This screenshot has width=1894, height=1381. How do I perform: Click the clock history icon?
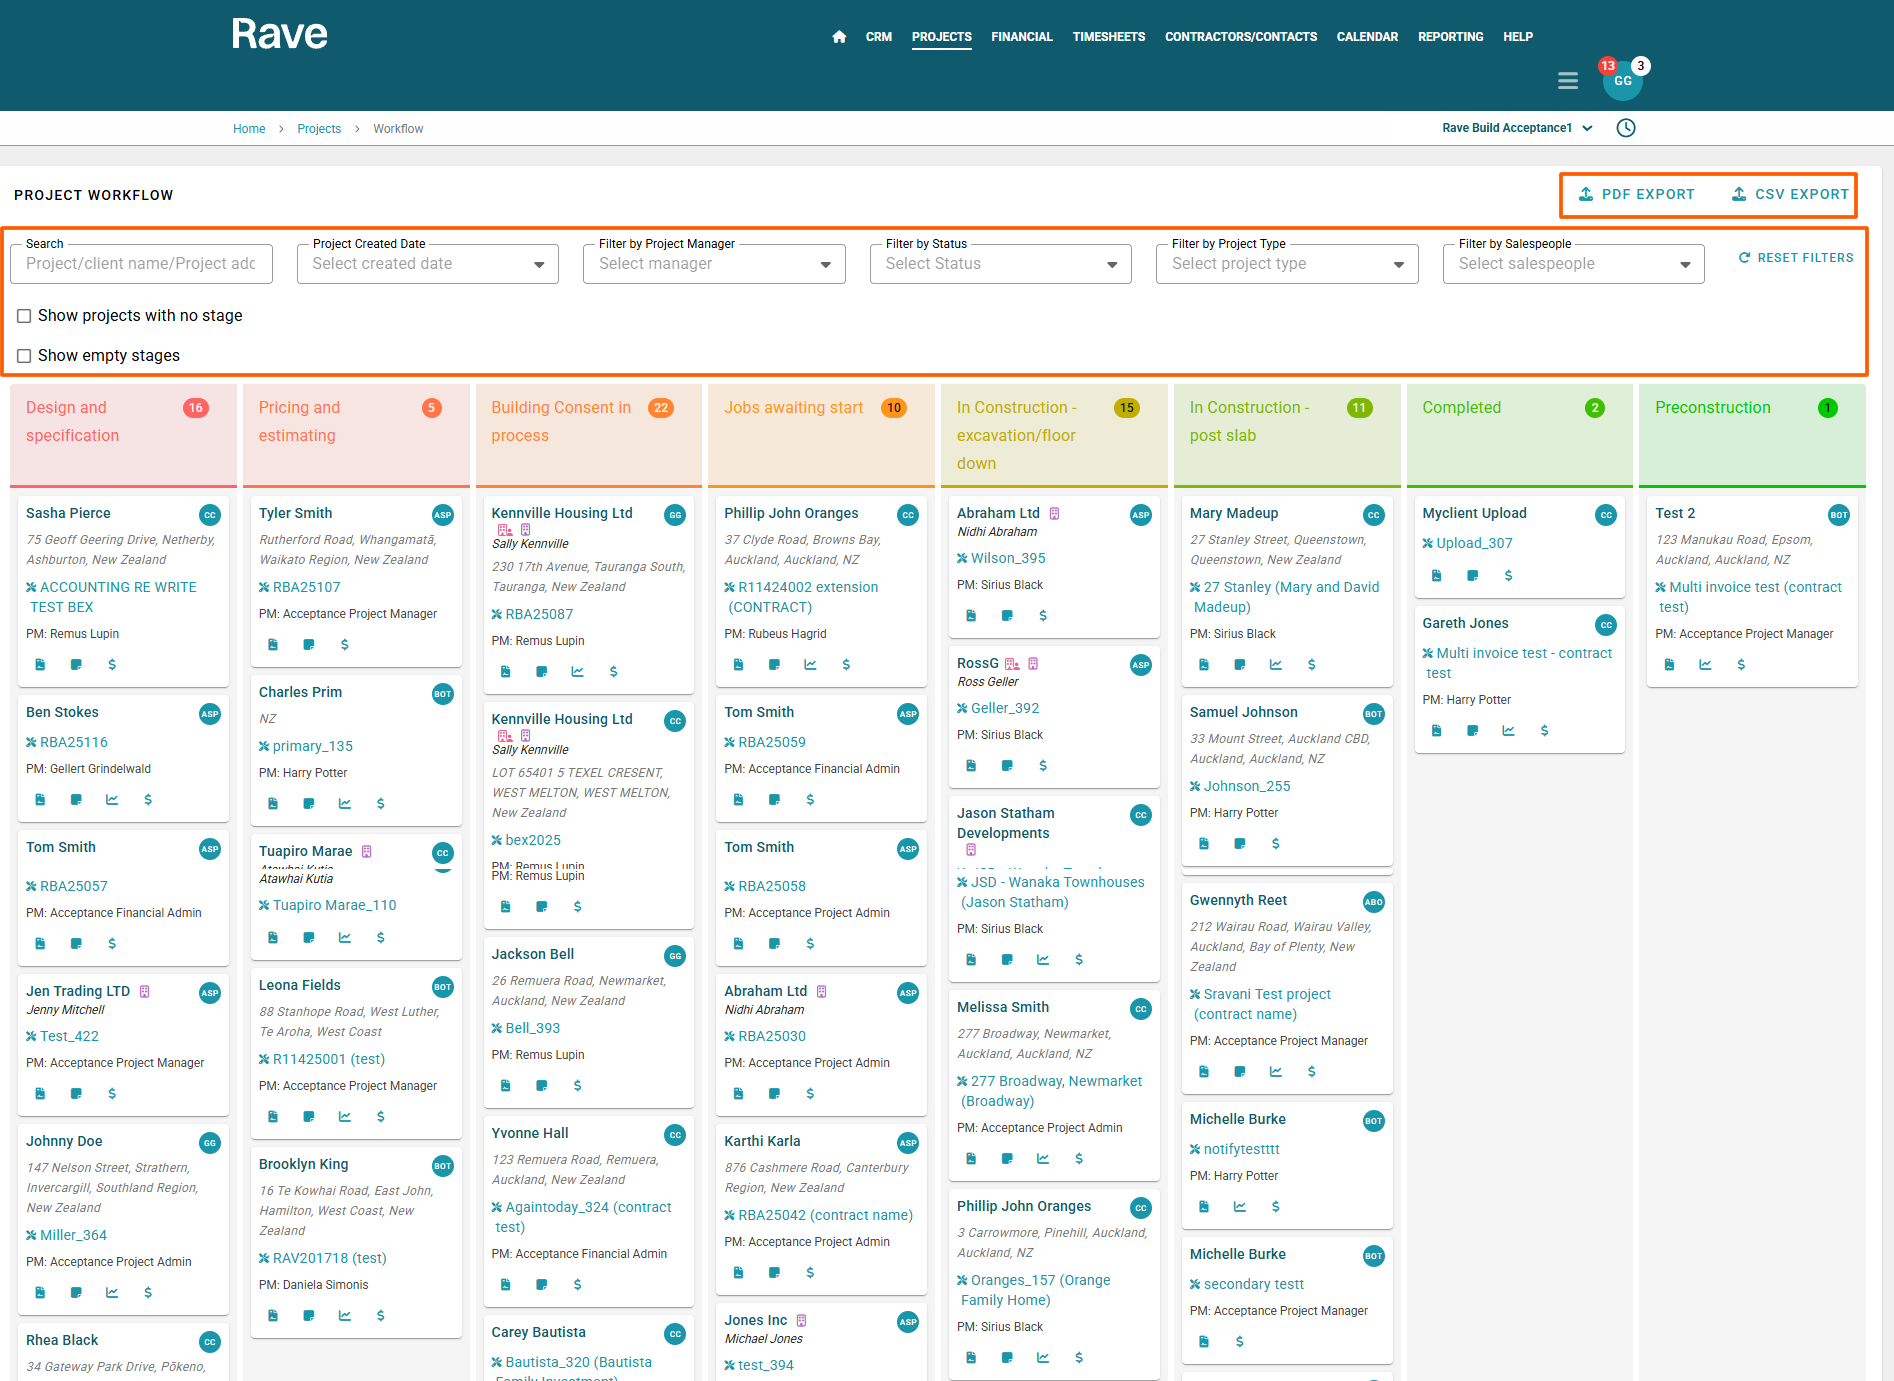1626,128
